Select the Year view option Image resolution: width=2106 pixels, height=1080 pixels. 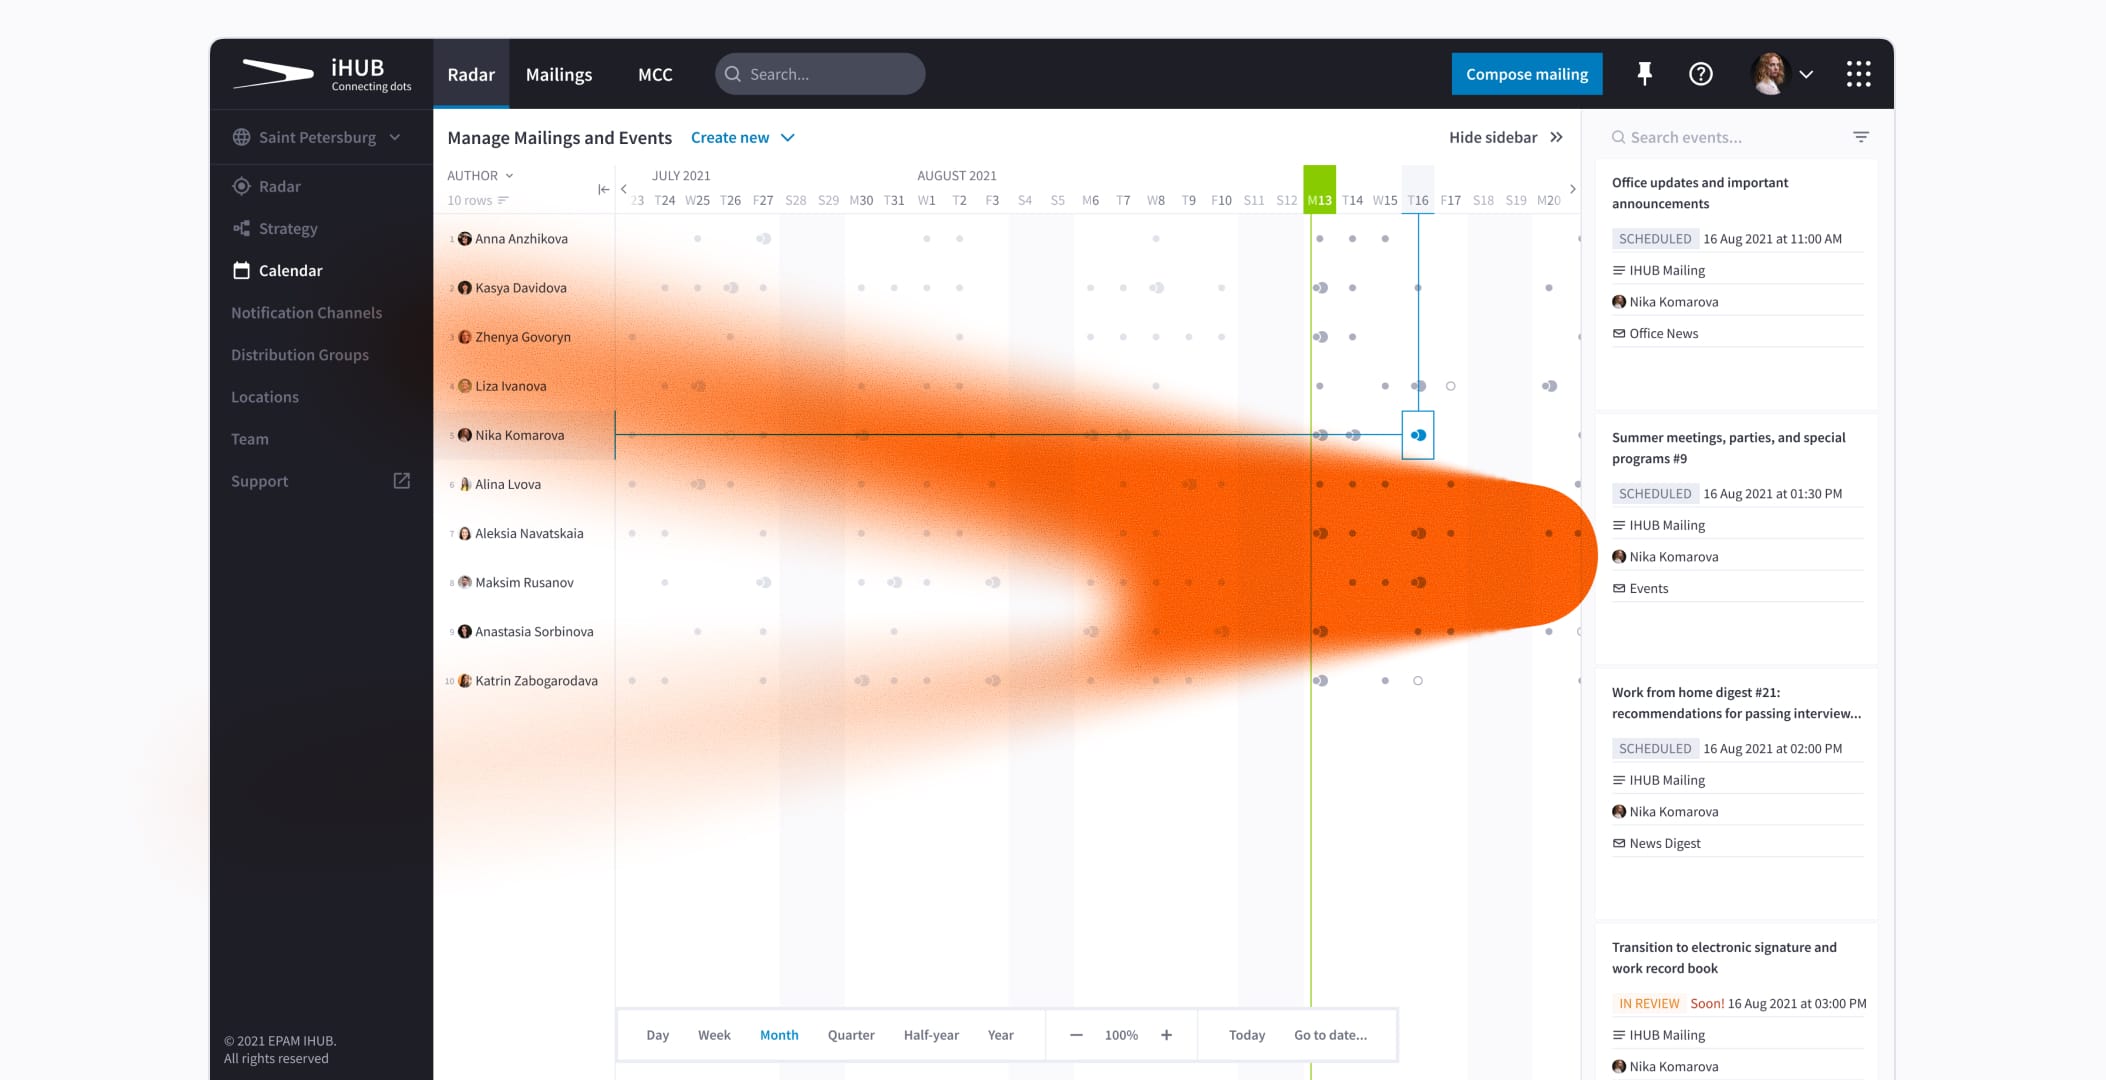coord(1000,1035)
